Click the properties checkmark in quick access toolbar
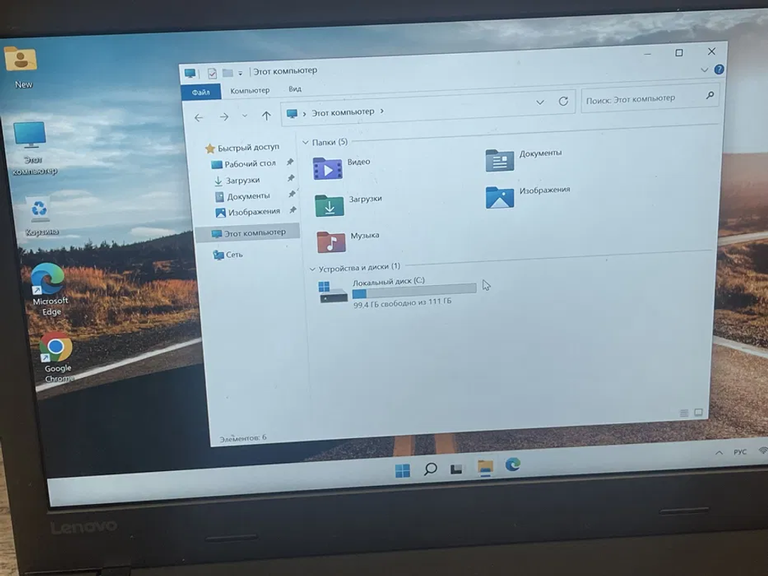The image size is (768, 576). point(212,73)
